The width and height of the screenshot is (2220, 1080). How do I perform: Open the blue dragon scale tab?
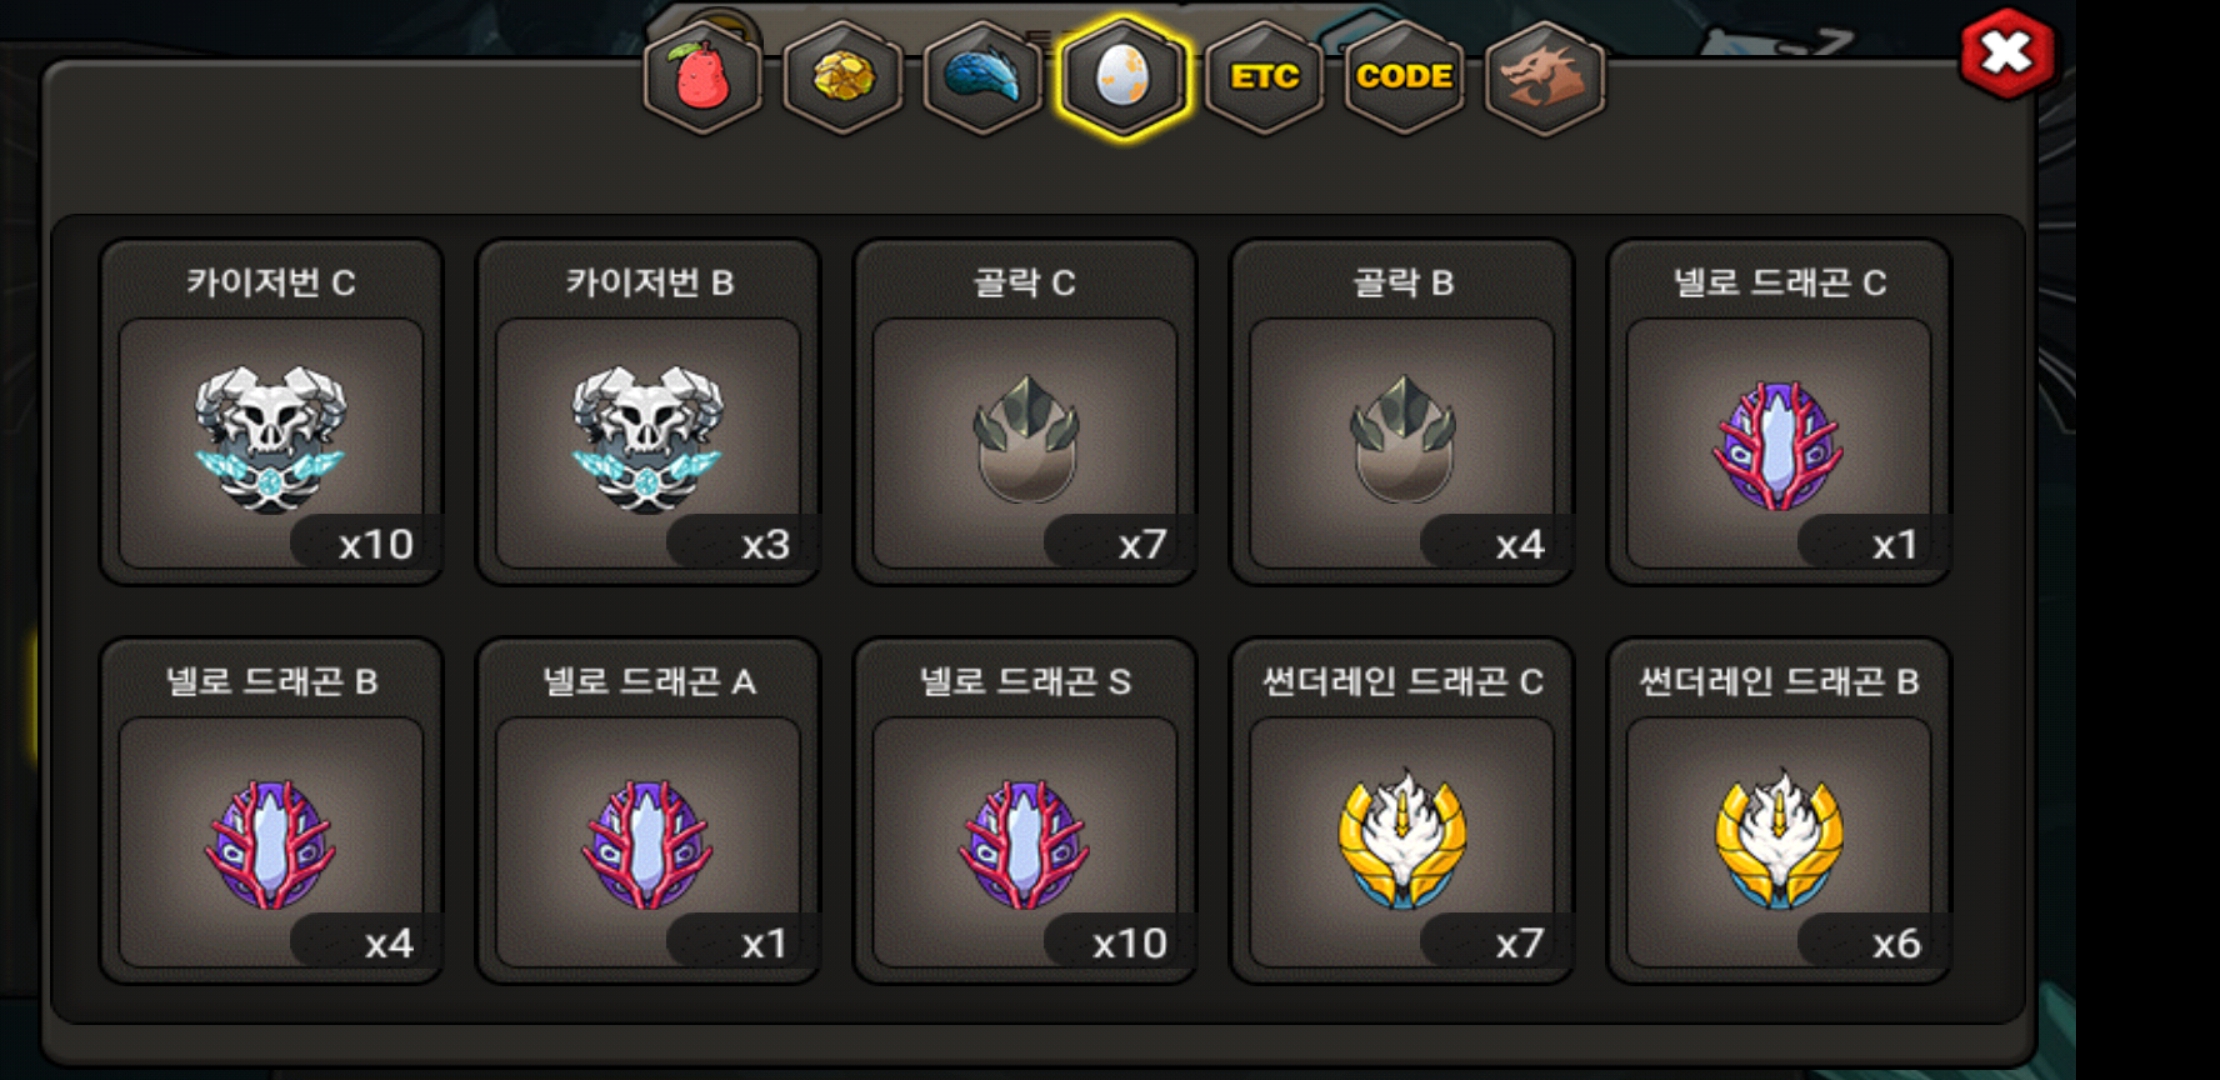(x=983, y=78)
